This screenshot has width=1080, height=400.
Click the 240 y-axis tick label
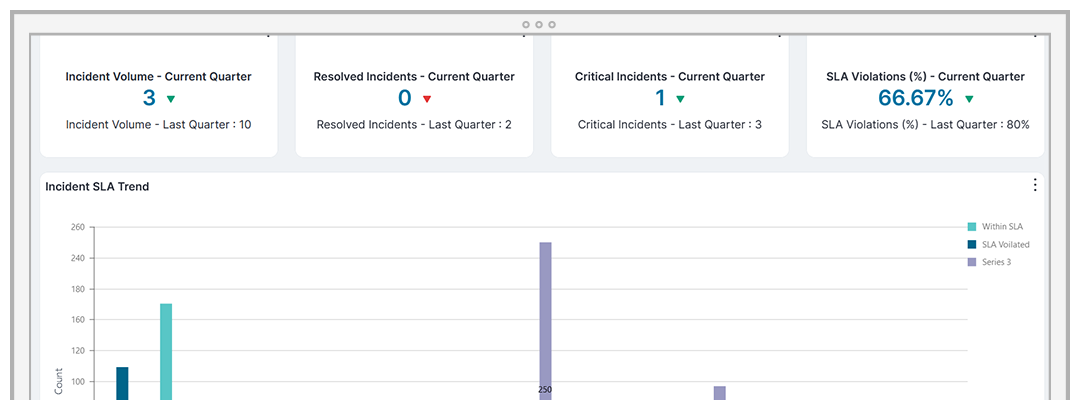point(77,258)
